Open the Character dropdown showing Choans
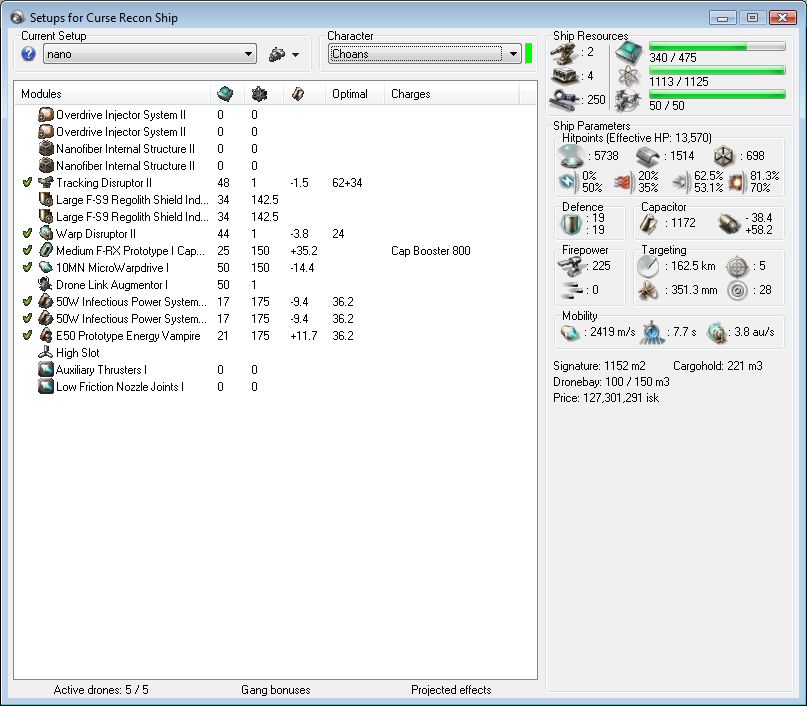 [x=425, y=54]
